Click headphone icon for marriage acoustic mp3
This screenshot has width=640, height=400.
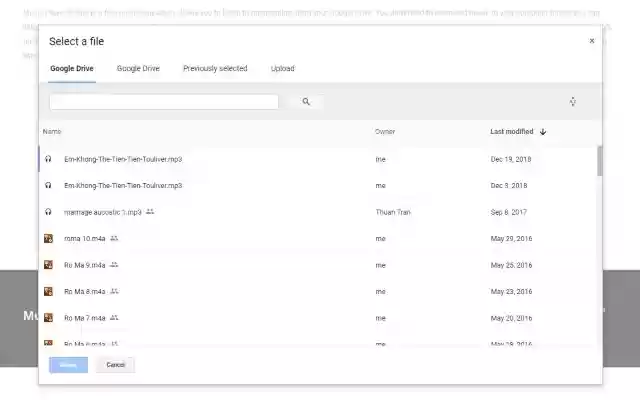pos(48,212)
